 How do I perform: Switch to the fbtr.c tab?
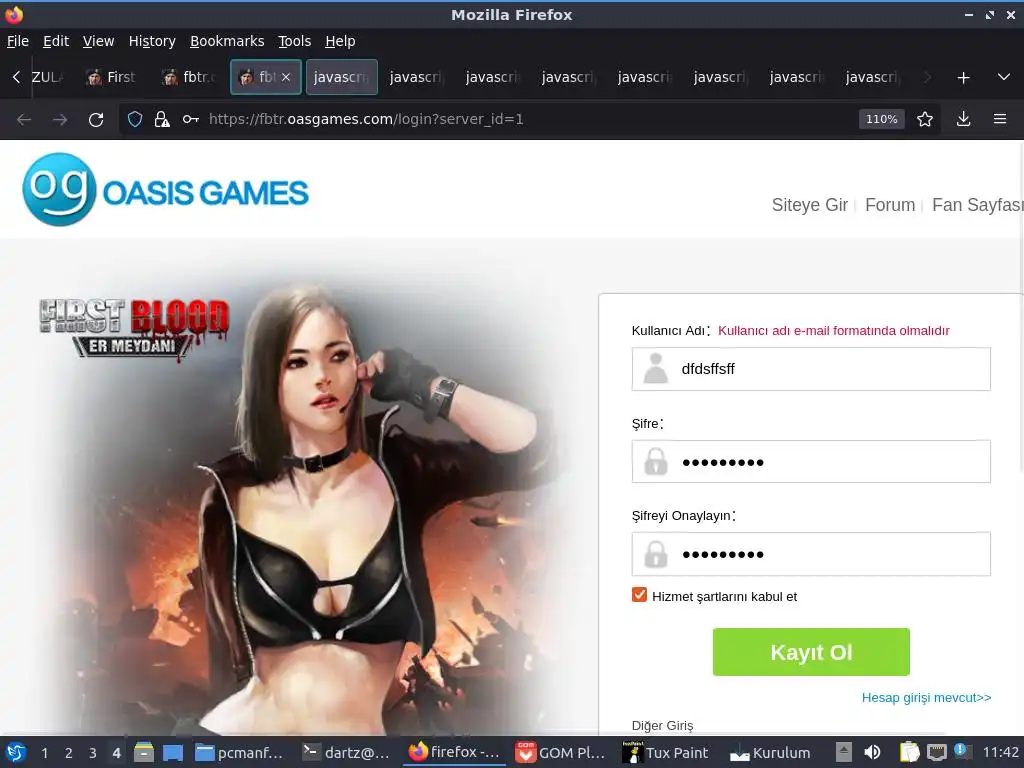pyautogui.click(x=189, y=77)
